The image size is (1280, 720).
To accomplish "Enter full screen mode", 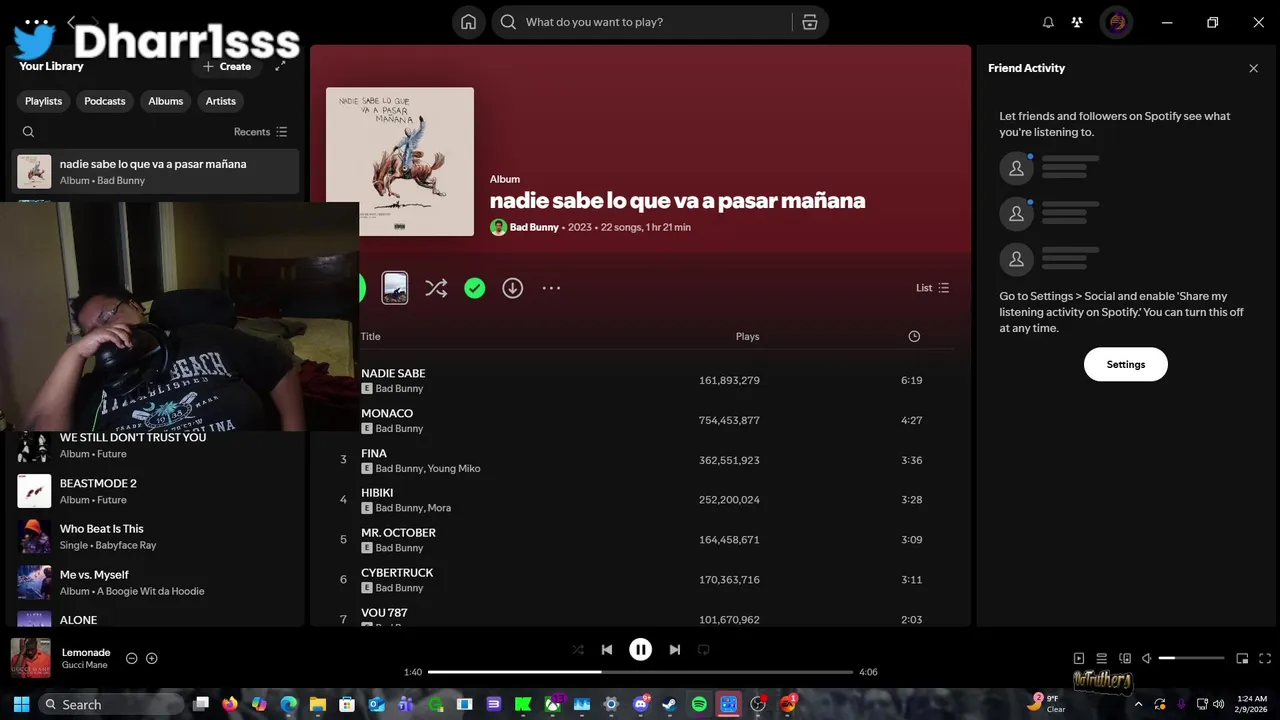I will (x=1265, y=658).
